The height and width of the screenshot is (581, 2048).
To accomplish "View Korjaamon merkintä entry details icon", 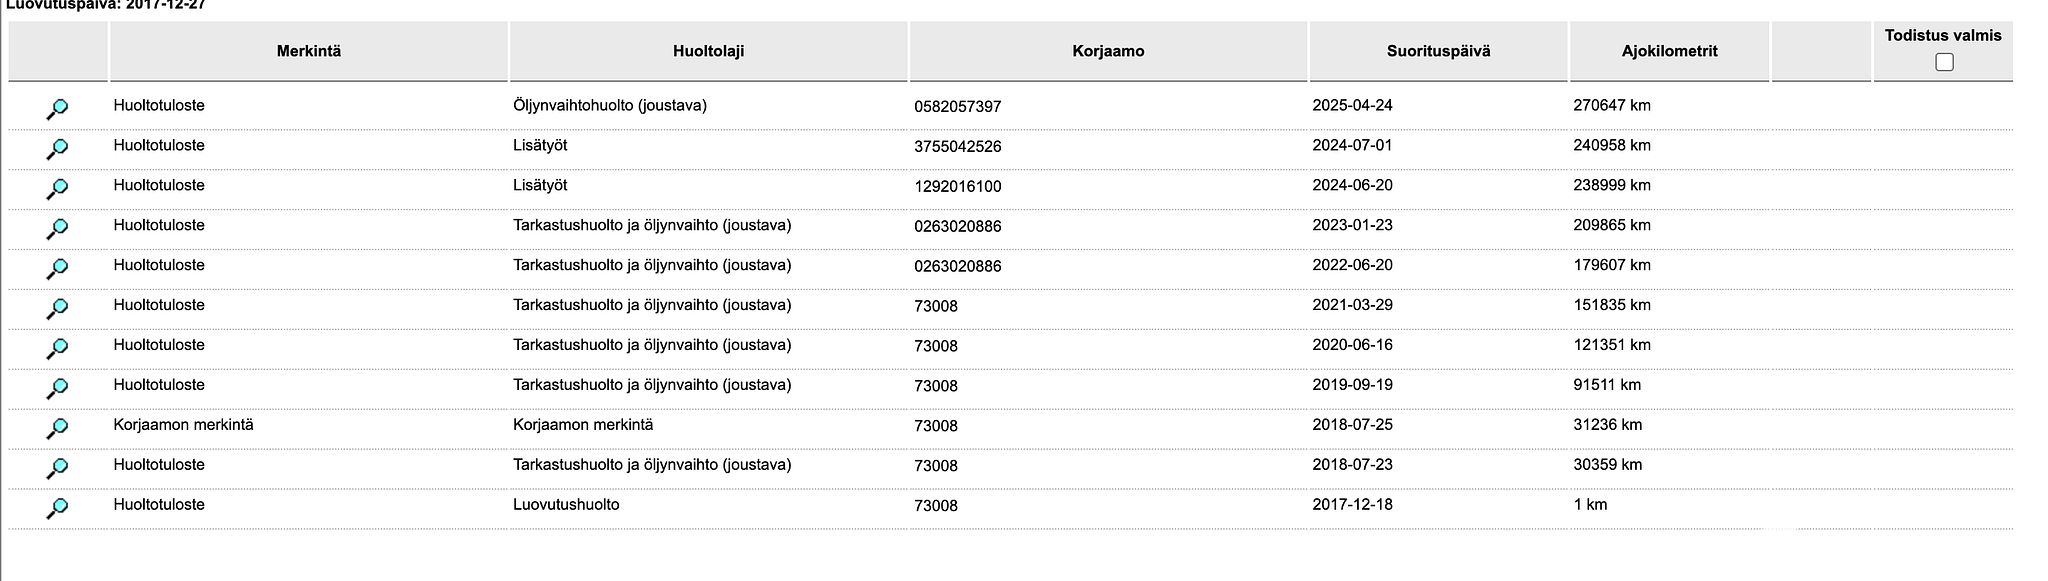I will tap(57, 429).
